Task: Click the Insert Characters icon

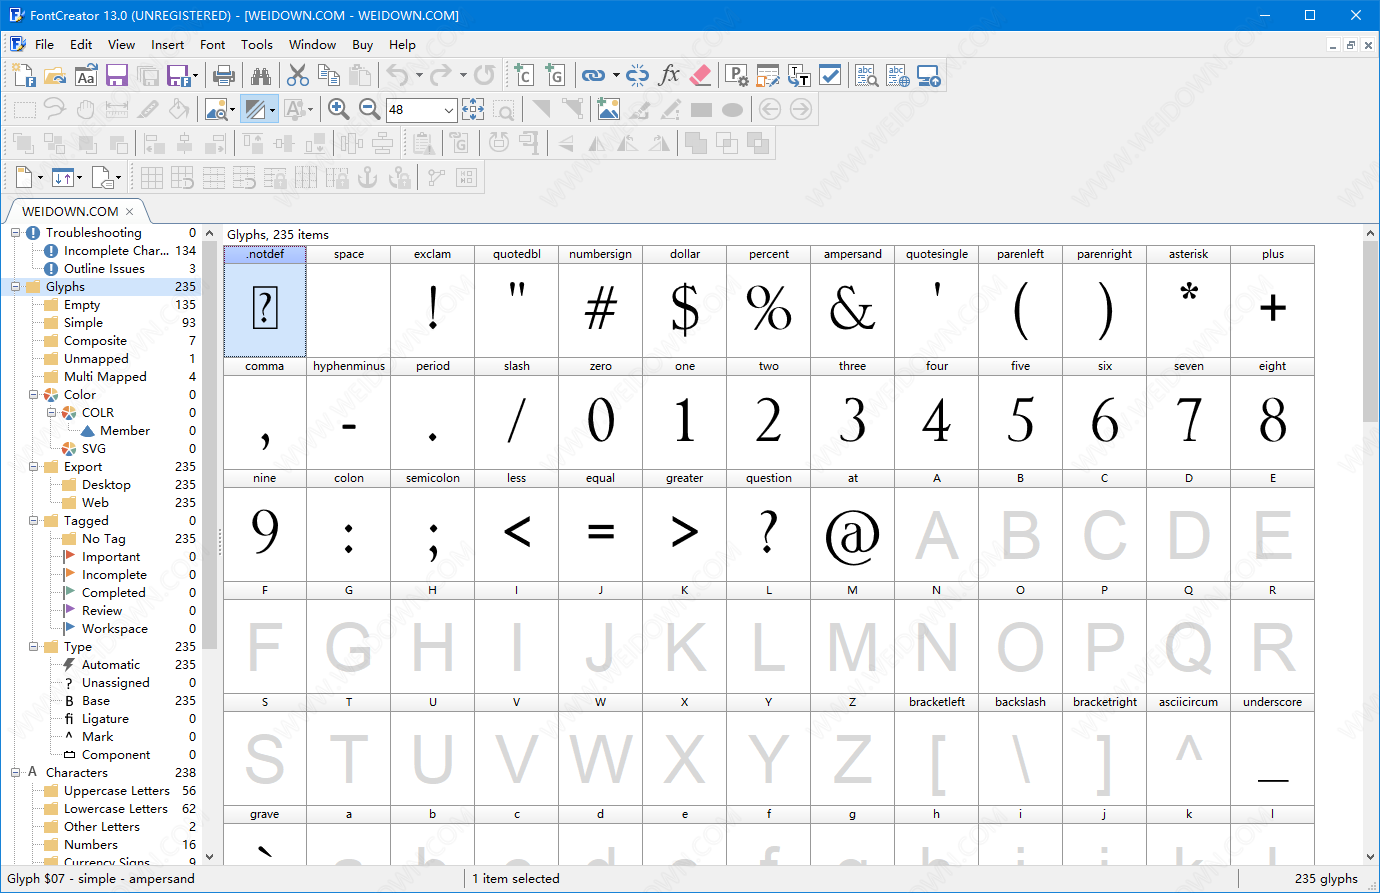Action: (524, 75)
